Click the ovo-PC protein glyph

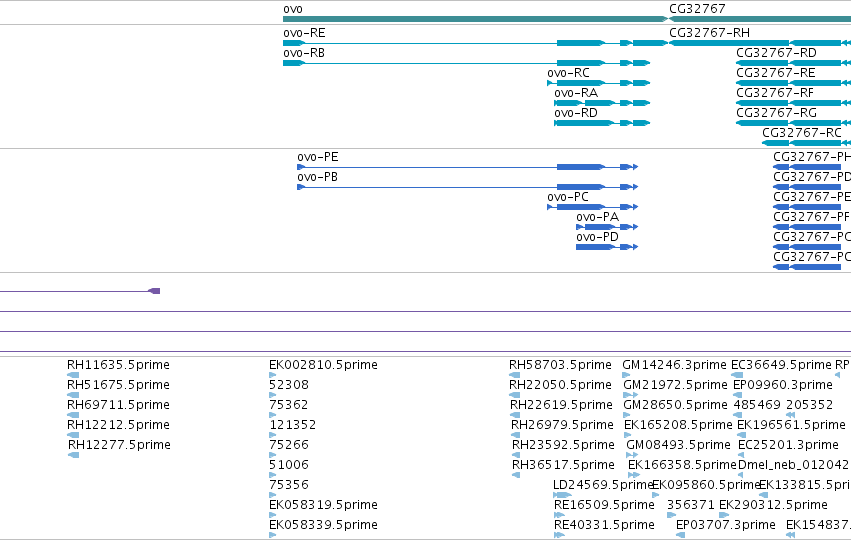point(592,207)
